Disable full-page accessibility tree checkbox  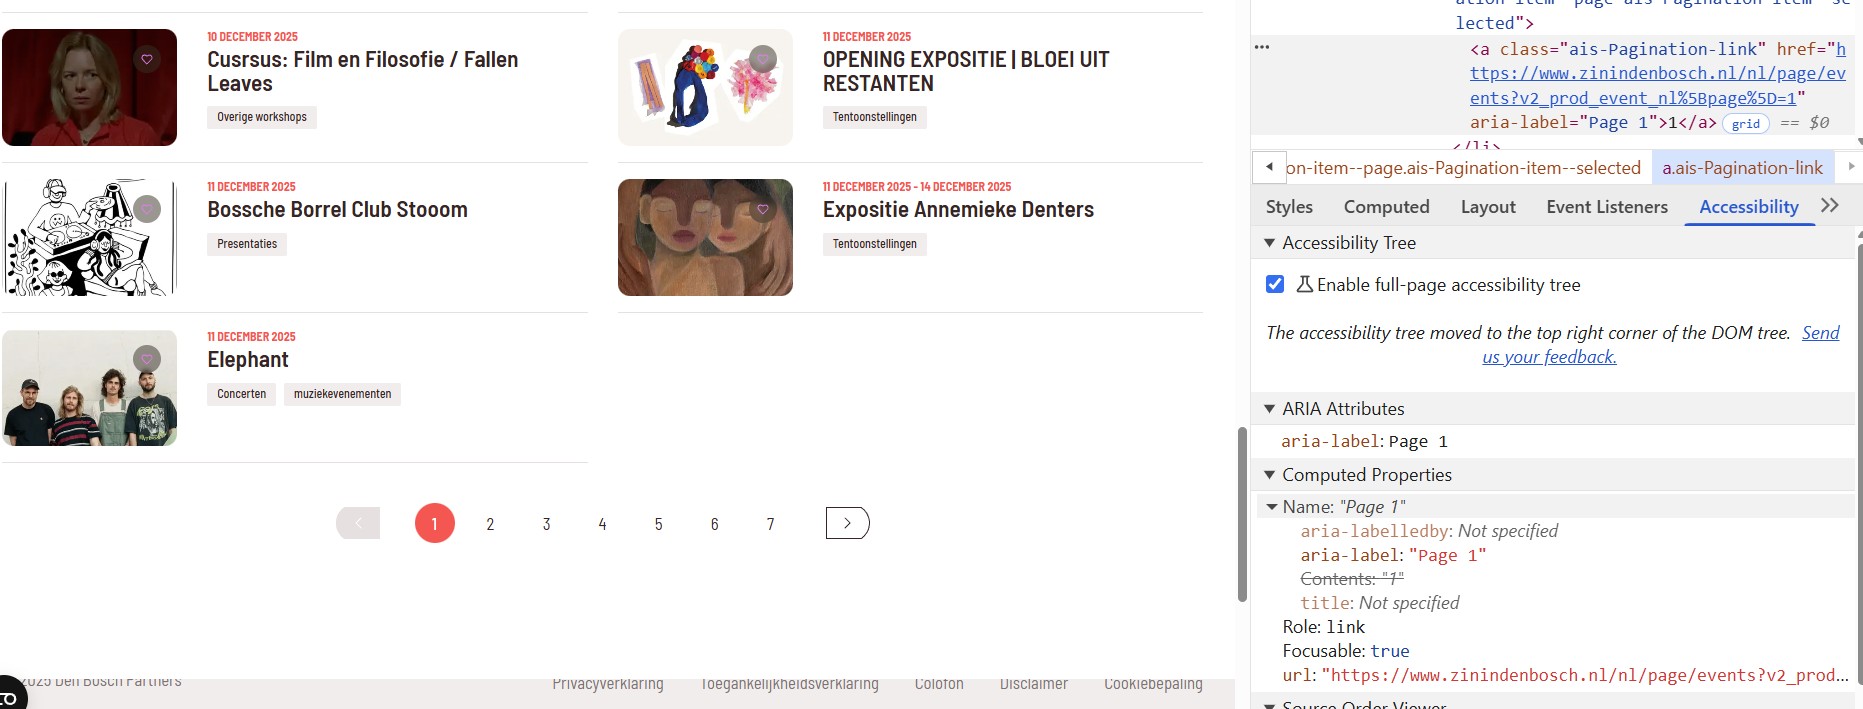(1275, 284)
